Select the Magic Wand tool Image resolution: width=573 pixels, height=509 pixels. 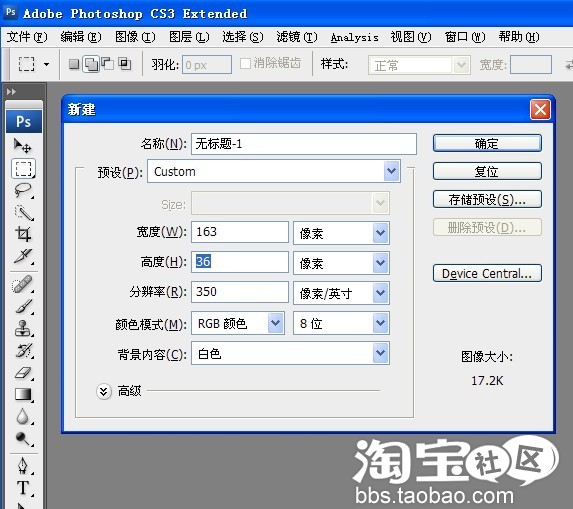coord(23,212)
